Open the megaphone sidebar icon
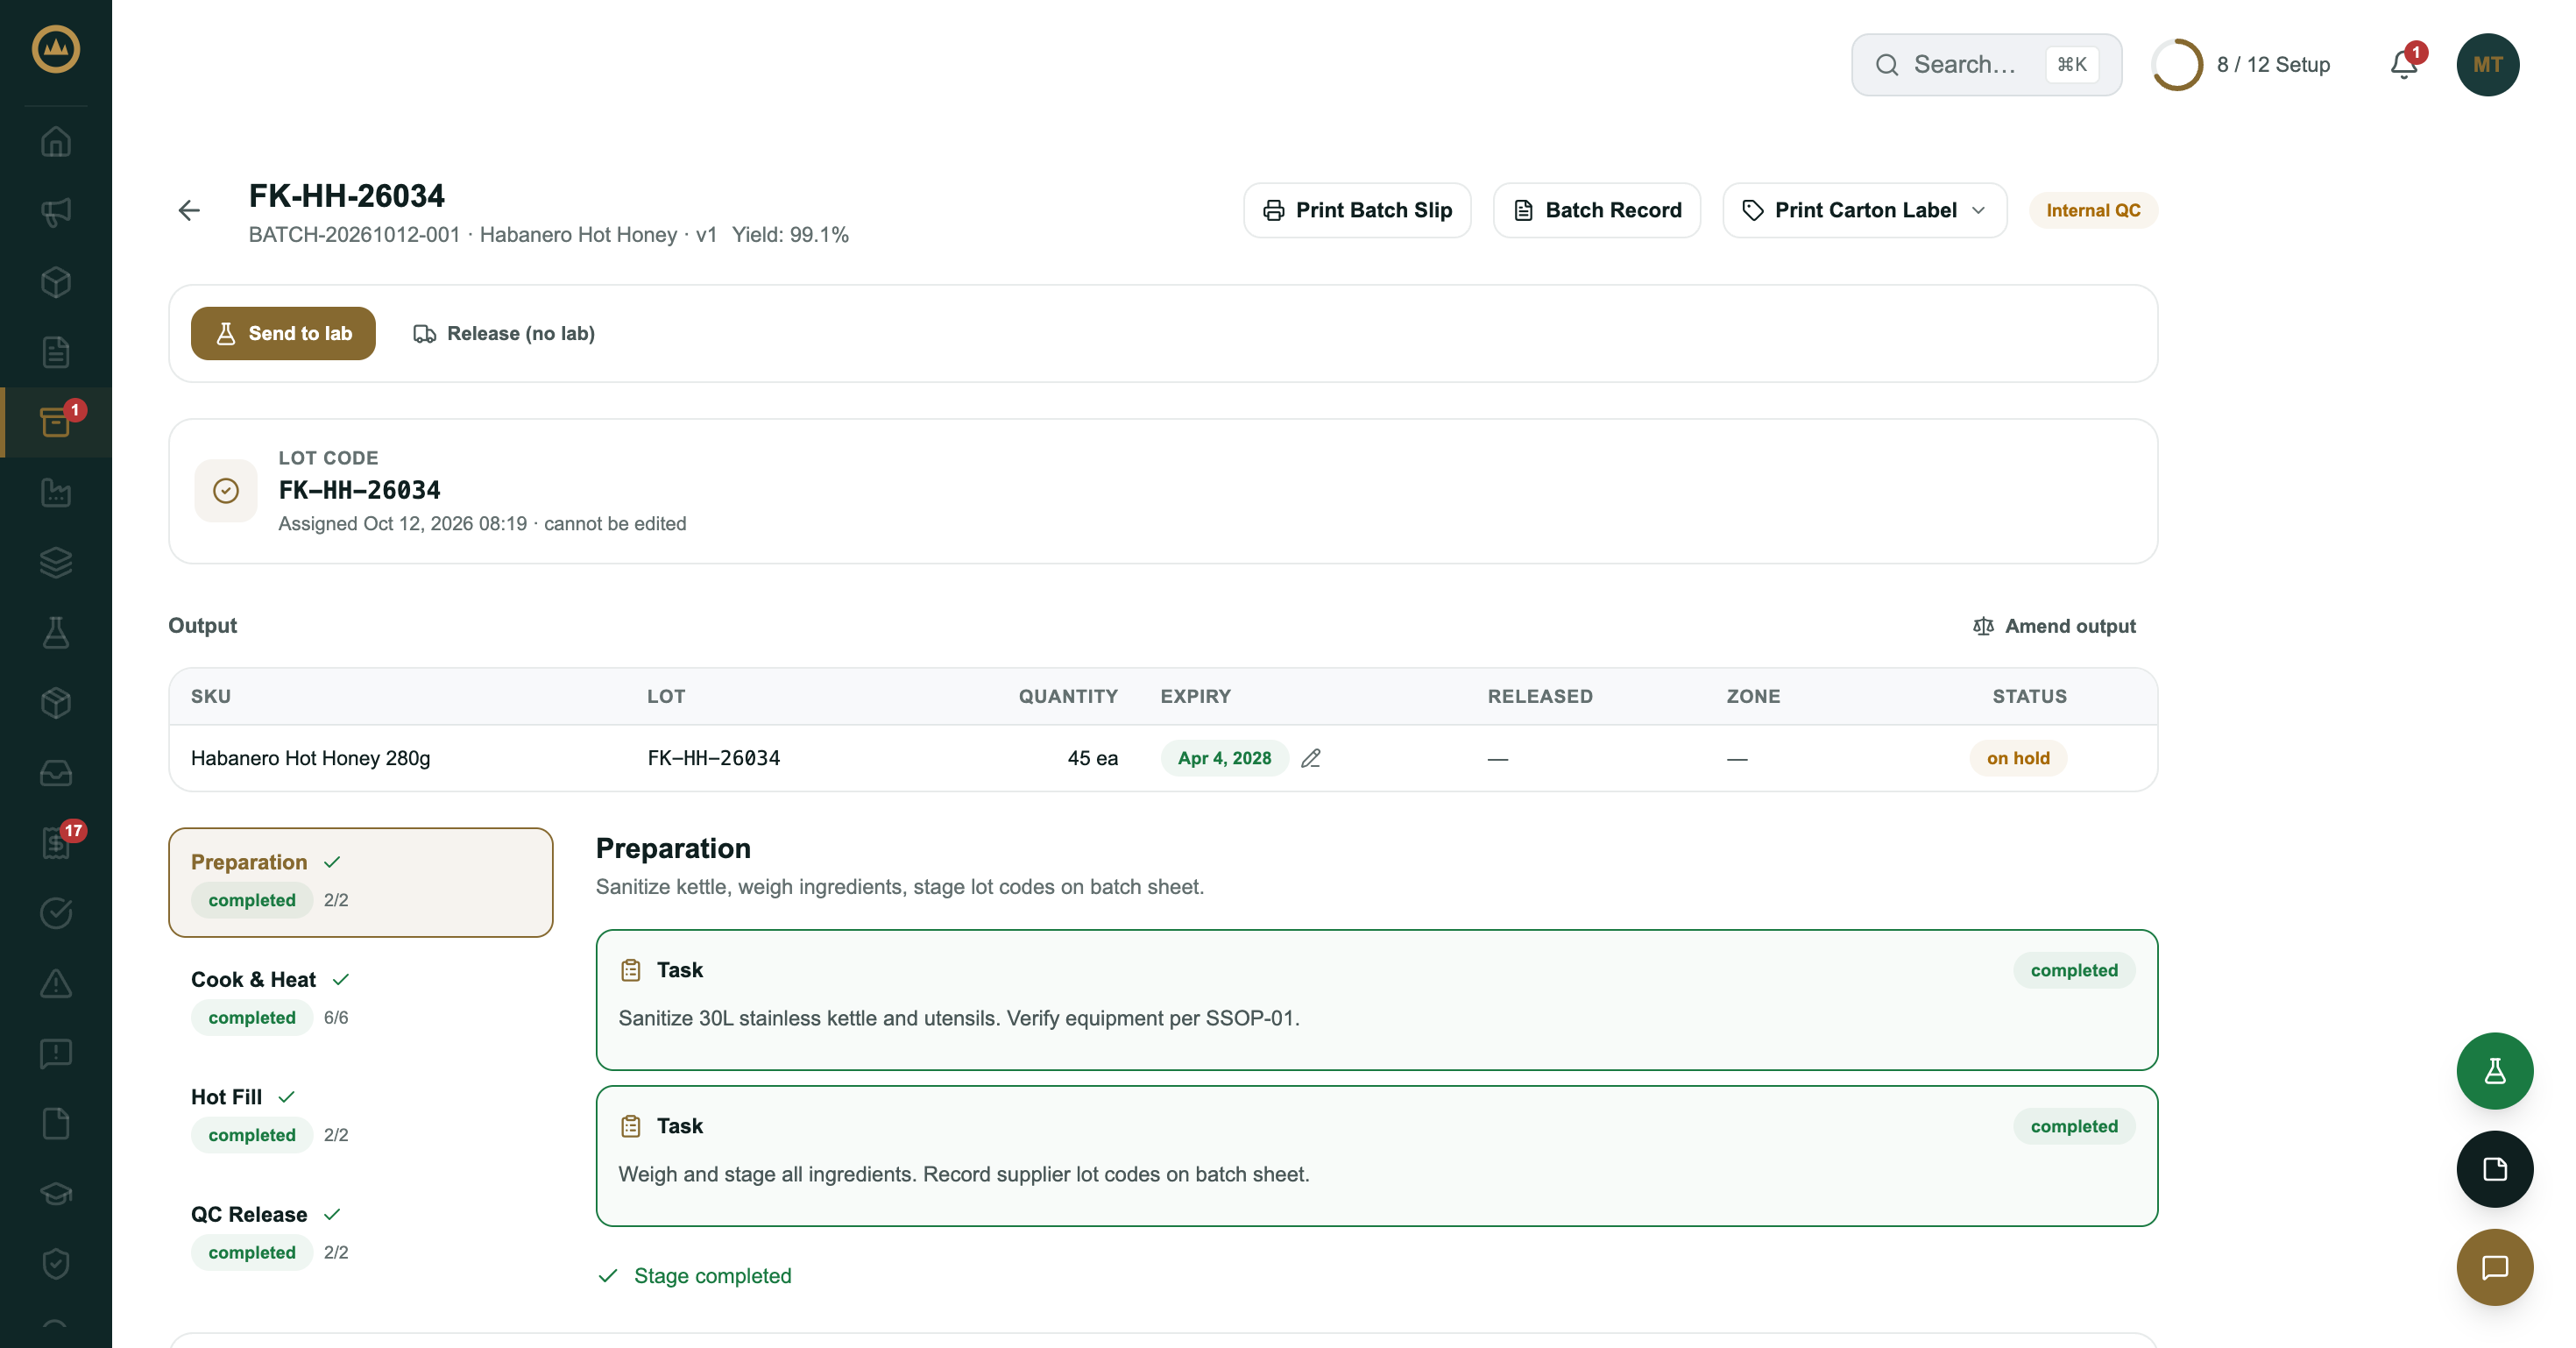2576x1348 pixels. [56, 212]
